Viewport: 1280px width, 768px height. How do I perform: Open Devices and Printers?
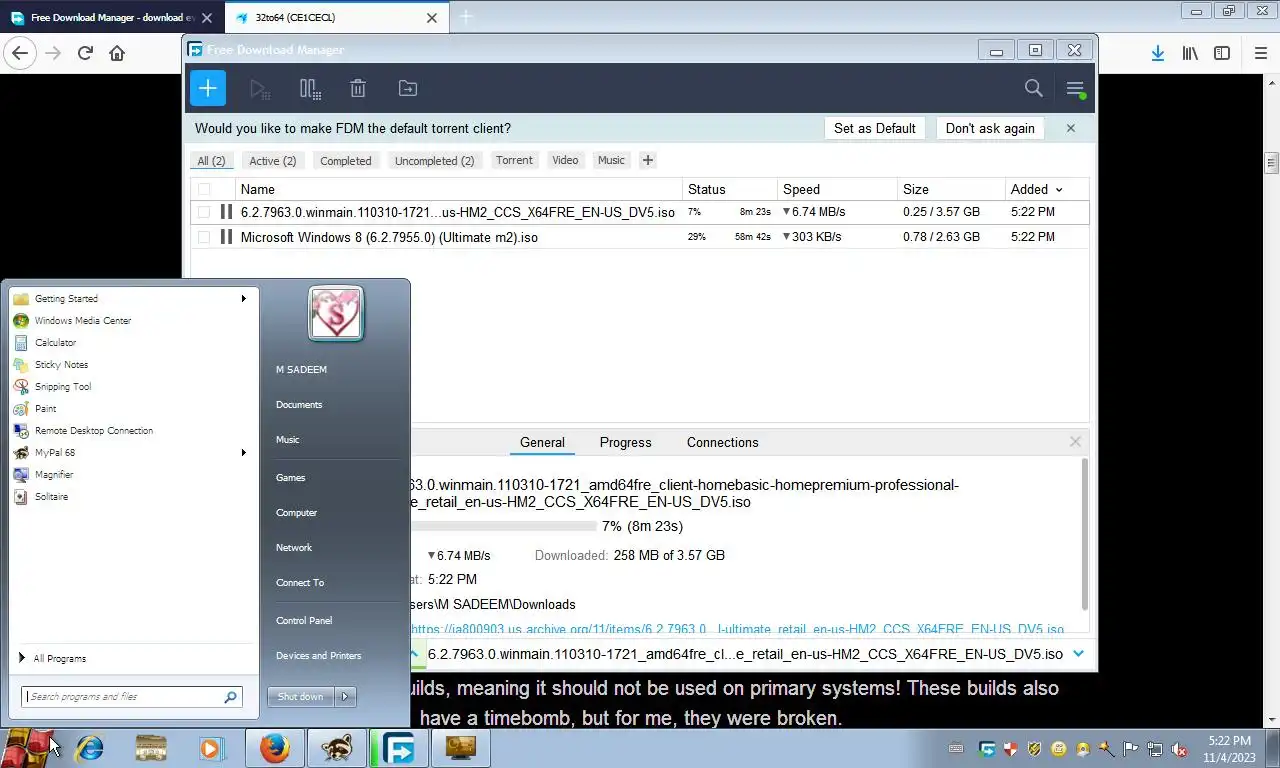pyautogui.click(x=319, y=655)
